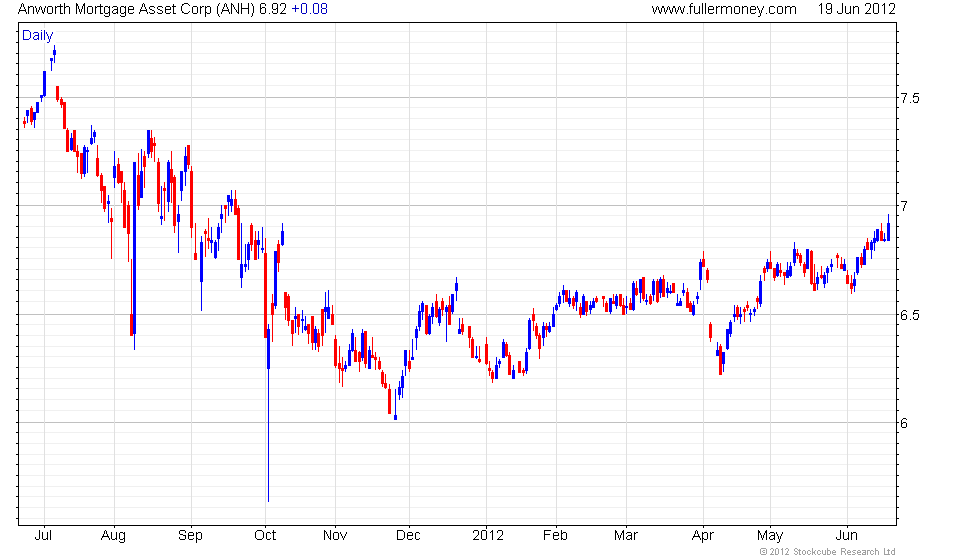The height and width of the screenshot is (560, 980).
Task: Select the 19 Jun 2012 date text
Action: tap(856, 9)
